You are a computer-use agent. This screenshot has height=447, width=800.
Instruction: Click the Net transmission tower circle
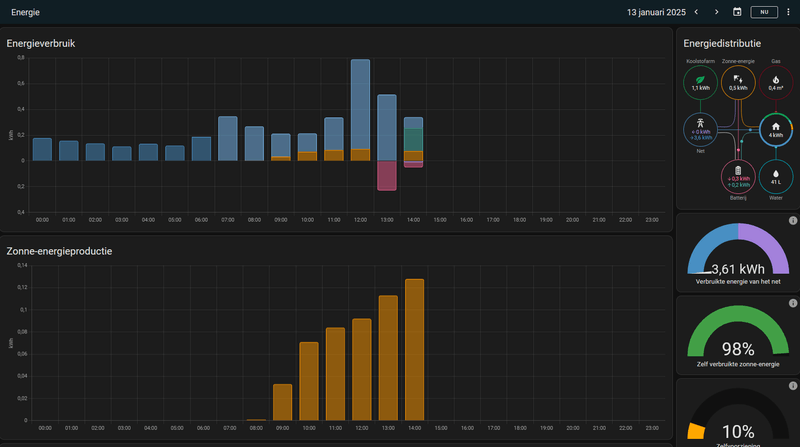coord(701,130)
